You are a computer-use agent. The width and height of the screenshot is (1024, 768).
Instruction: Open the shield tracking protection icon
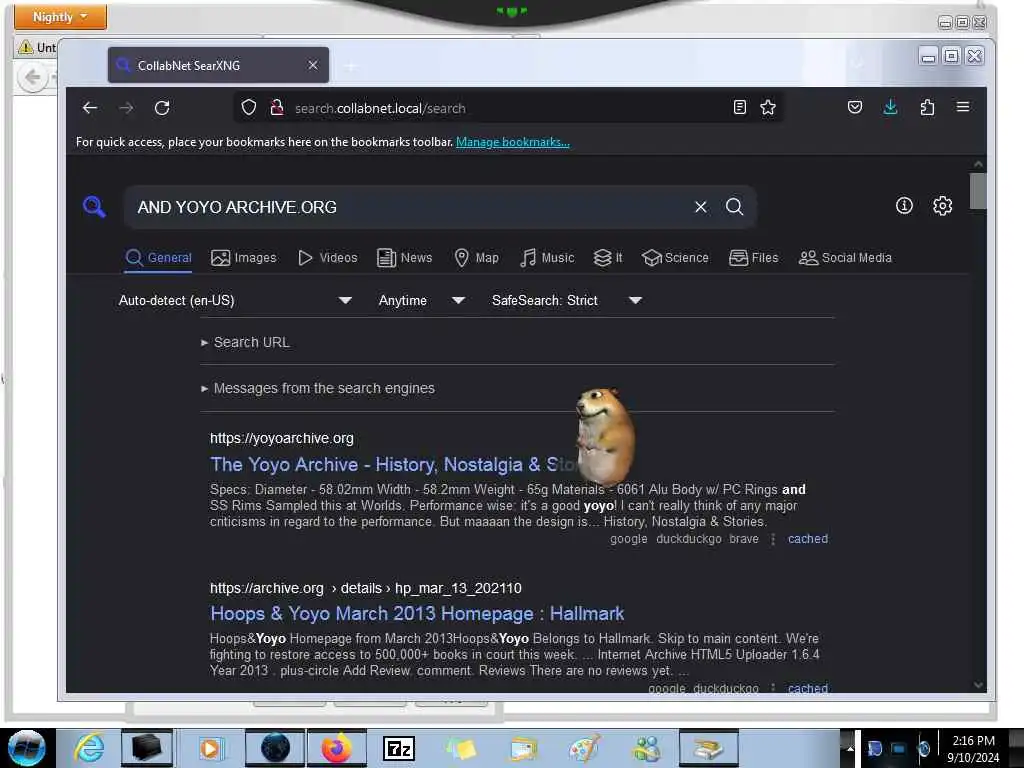point(249,107)
